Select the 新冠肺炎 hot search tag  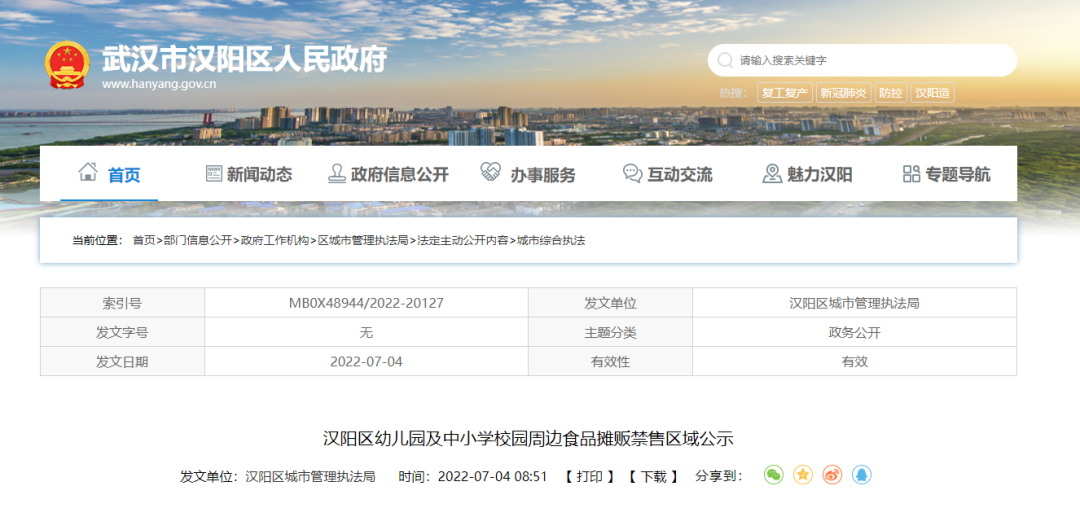pos(843,93)
